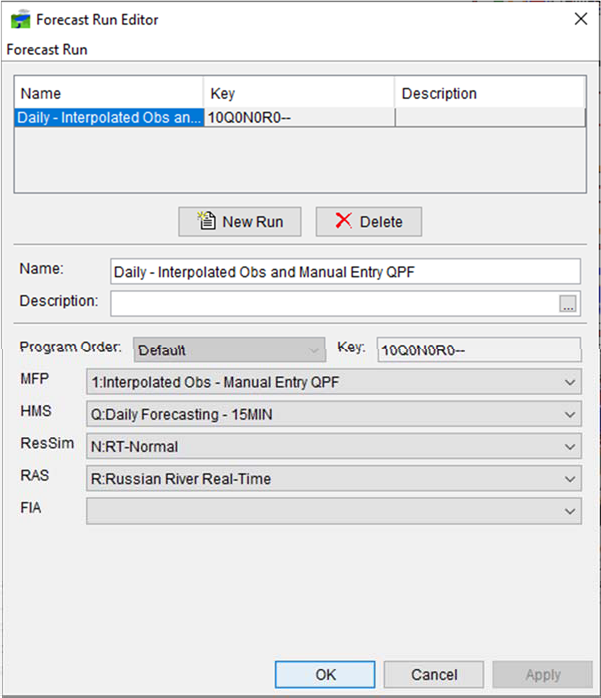Click into the Name text field
Screen dimensions: 601x698
click(345, 271)
